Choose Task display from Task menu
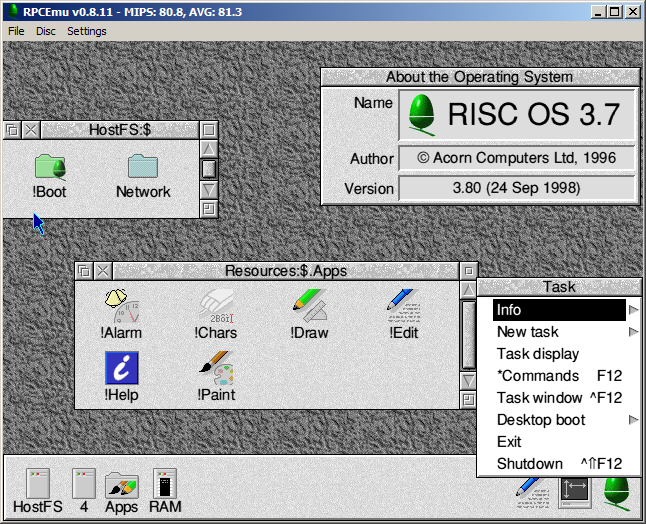 pos(559,354)
